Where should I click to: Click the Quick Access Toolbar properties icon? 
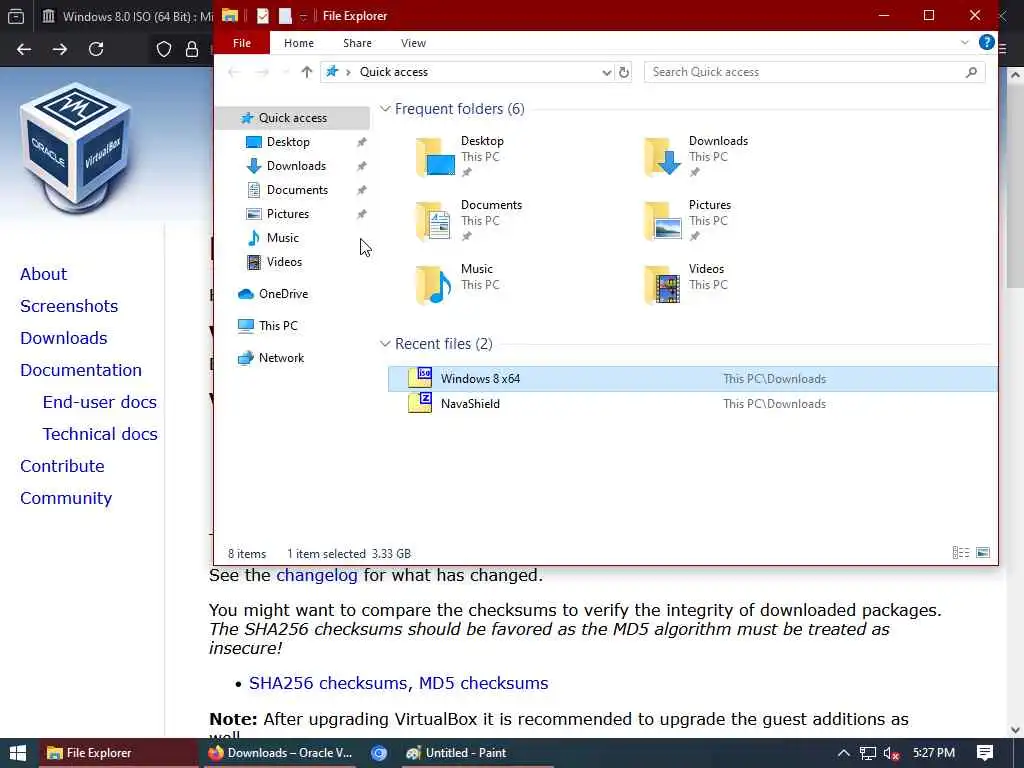263,16
